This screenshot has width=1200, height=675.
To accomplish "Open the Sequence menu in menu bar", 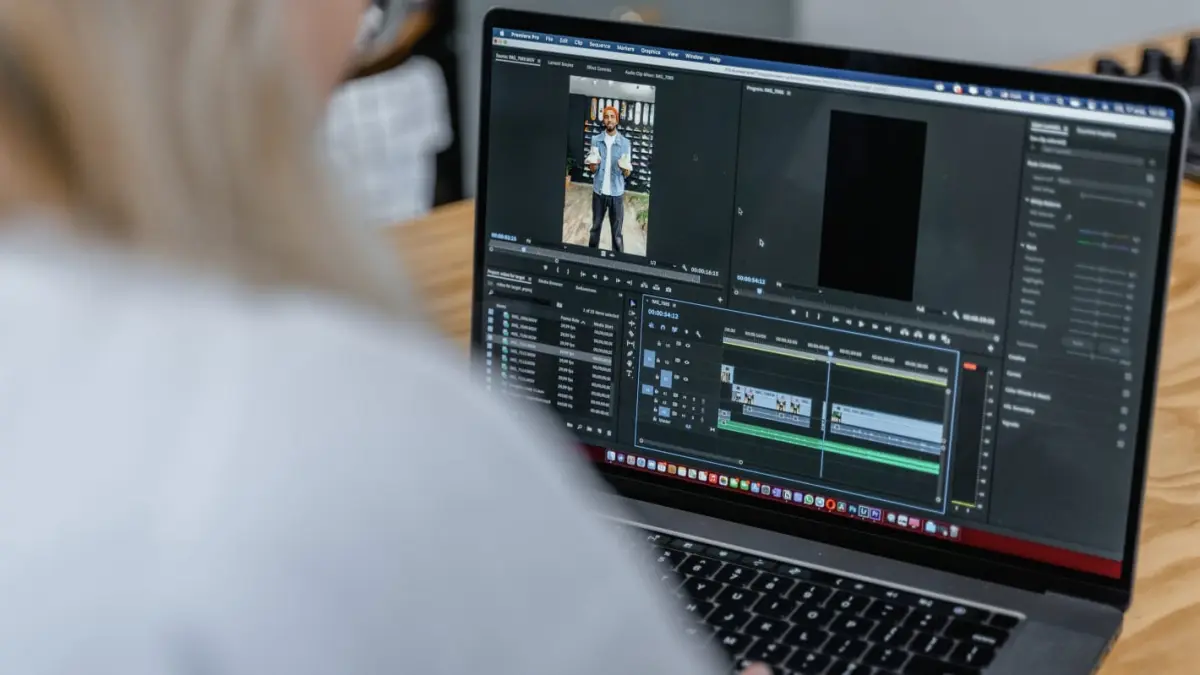I will tap(600, 45).
